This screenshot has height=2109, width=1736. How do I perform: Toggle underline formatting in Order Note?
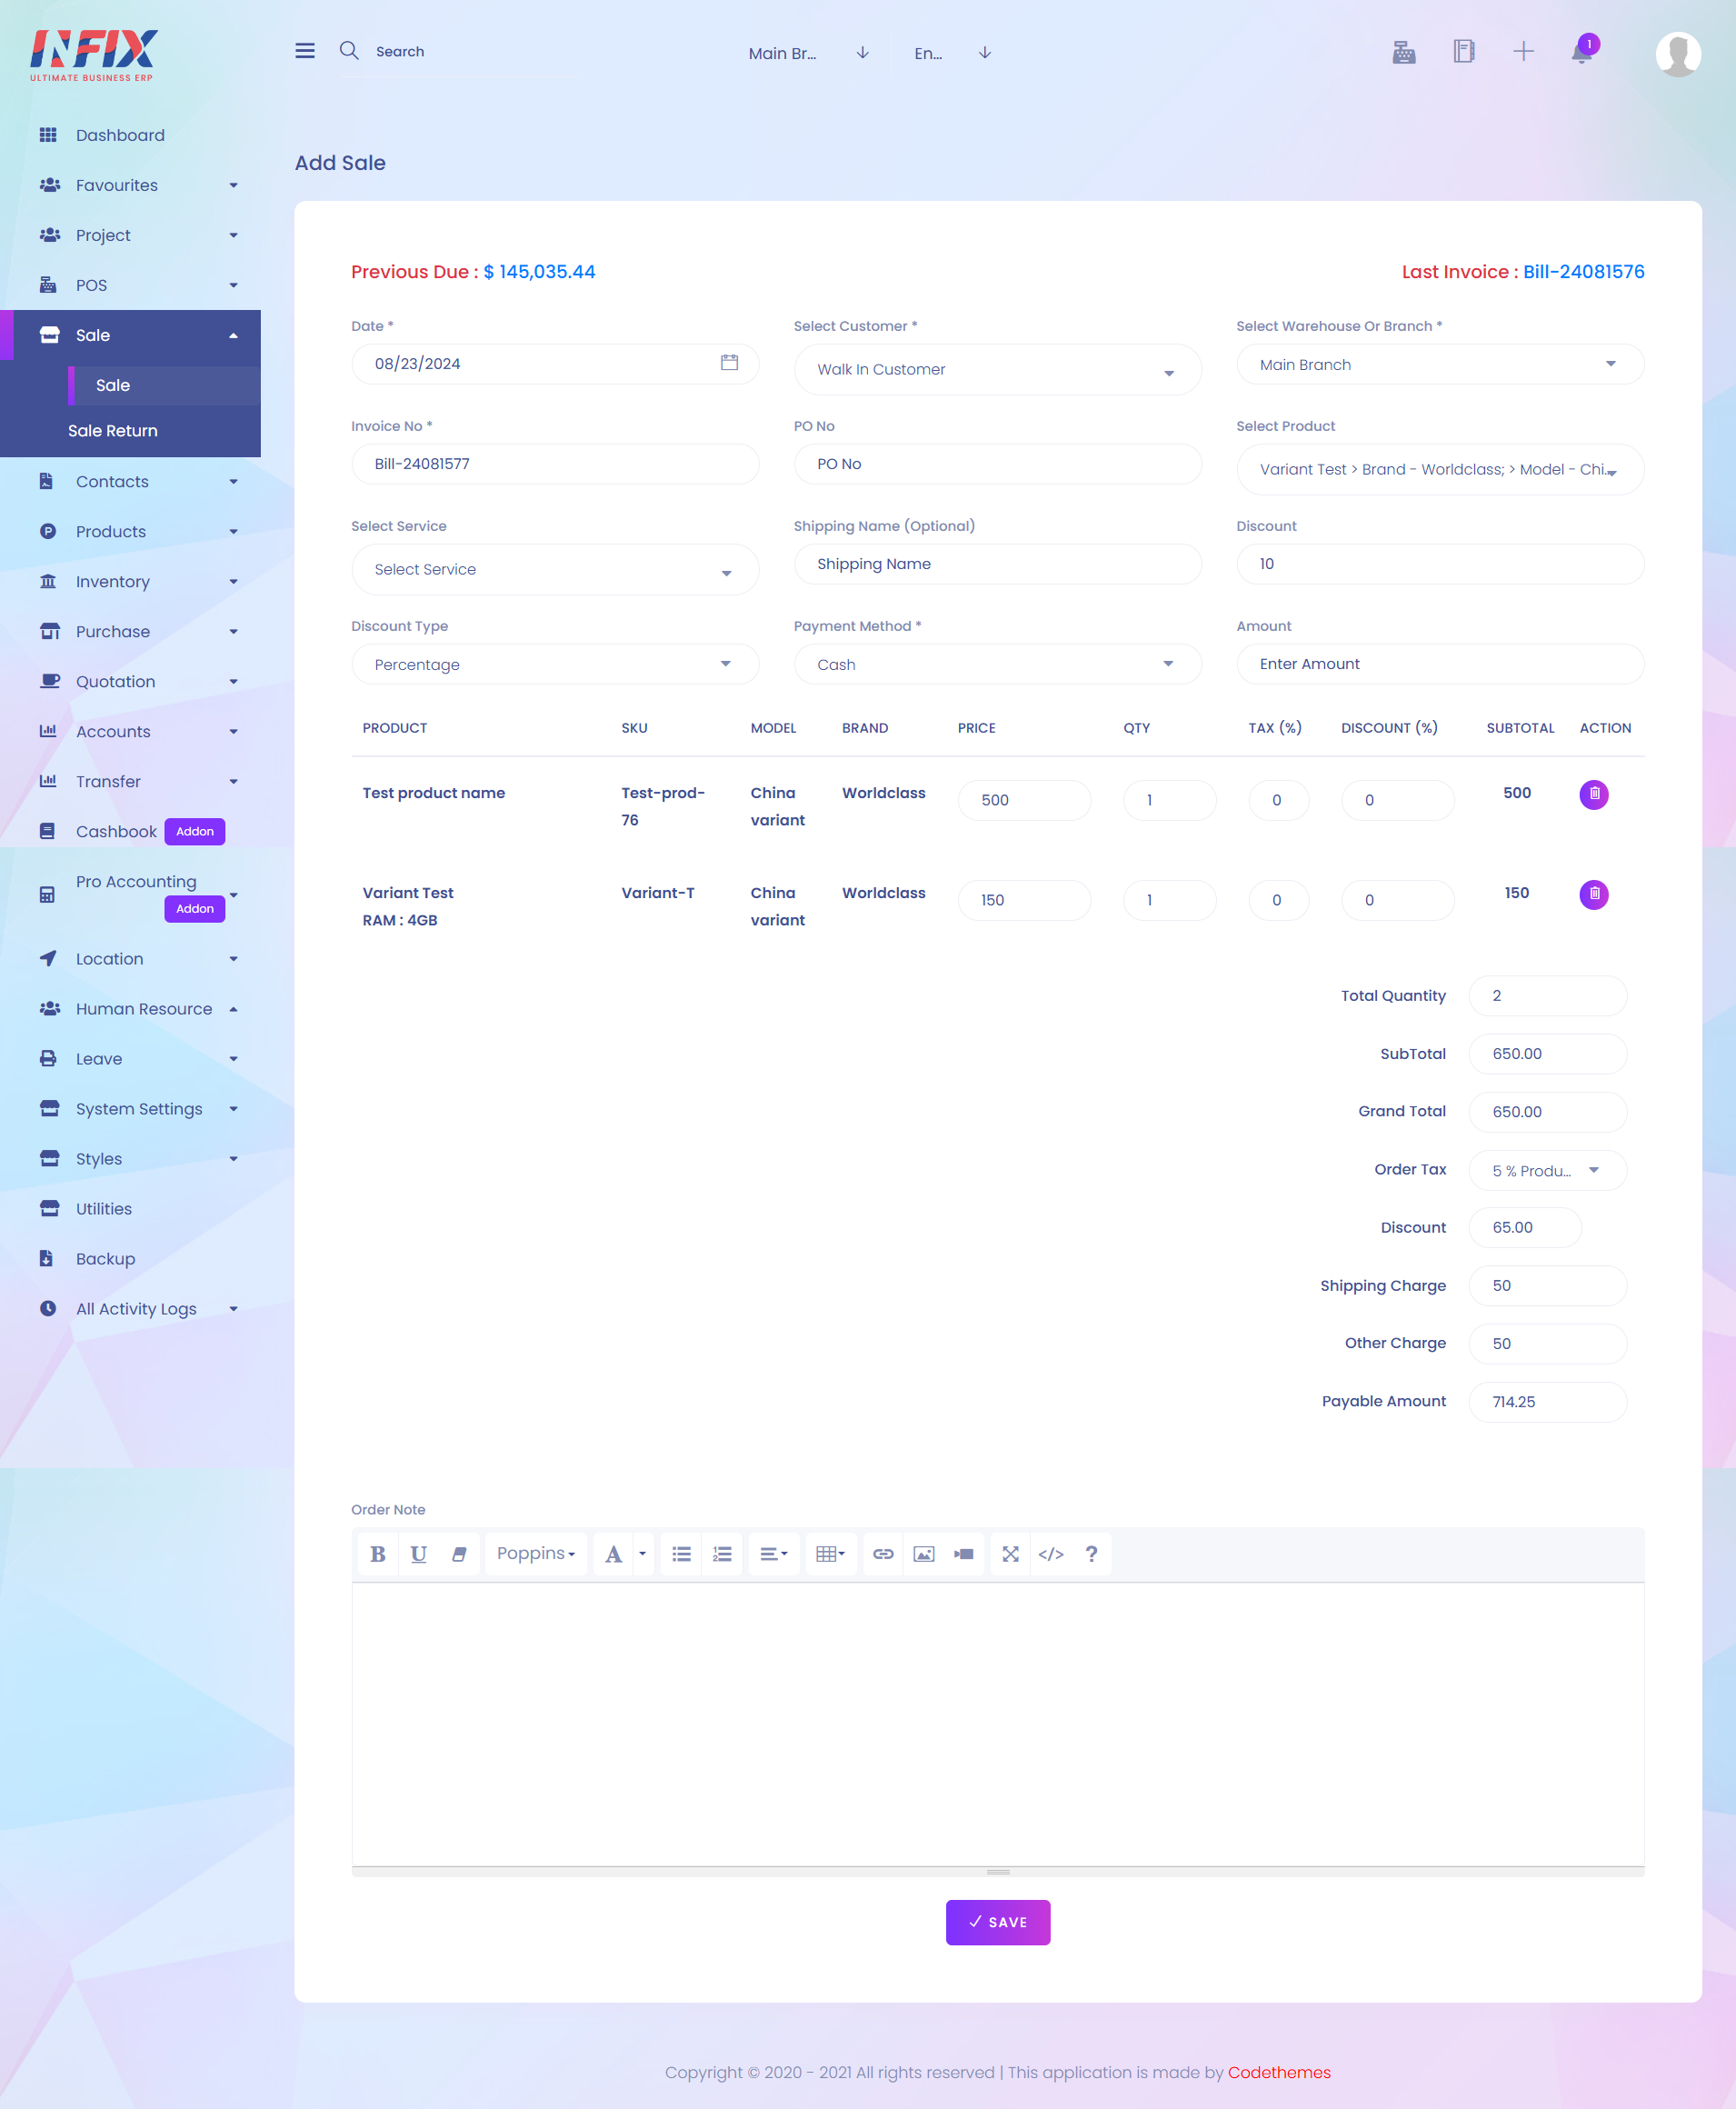coord(418,1554)
